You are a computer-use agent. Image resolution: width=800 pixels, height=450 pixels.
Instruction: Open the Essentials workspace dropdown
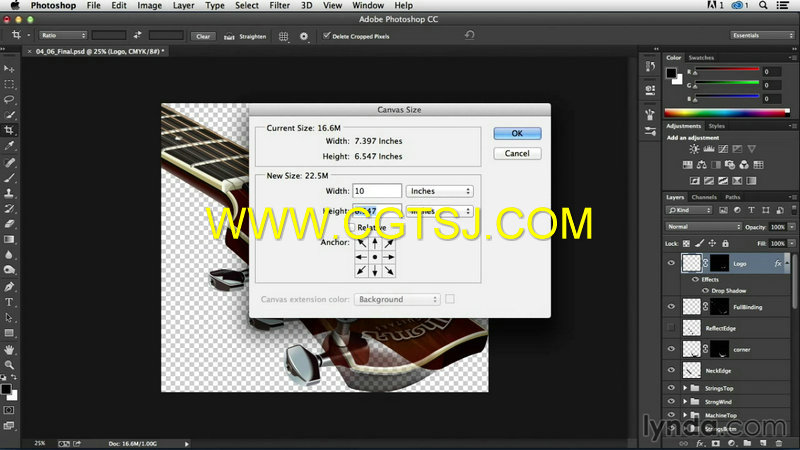tap(762, 35)
